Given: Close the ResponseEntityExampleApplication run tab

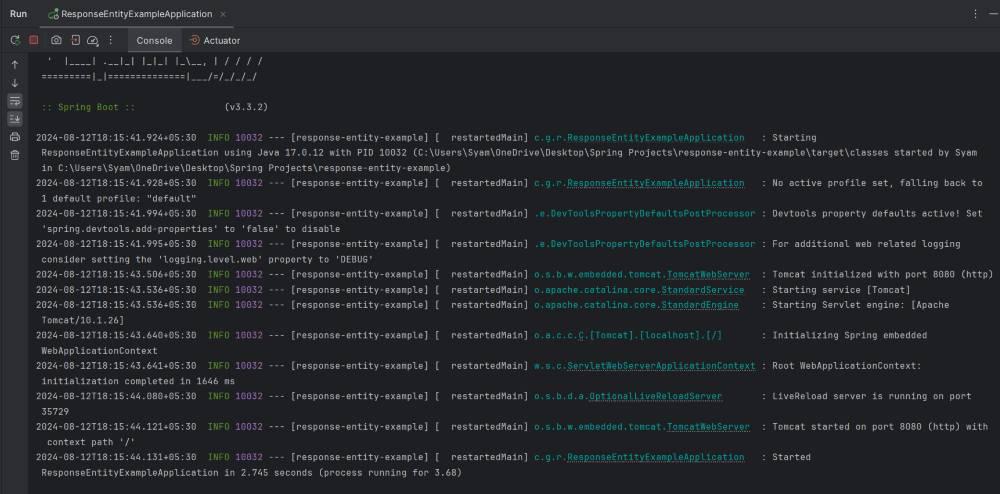Looking at the screenshot, I should 223,14.
